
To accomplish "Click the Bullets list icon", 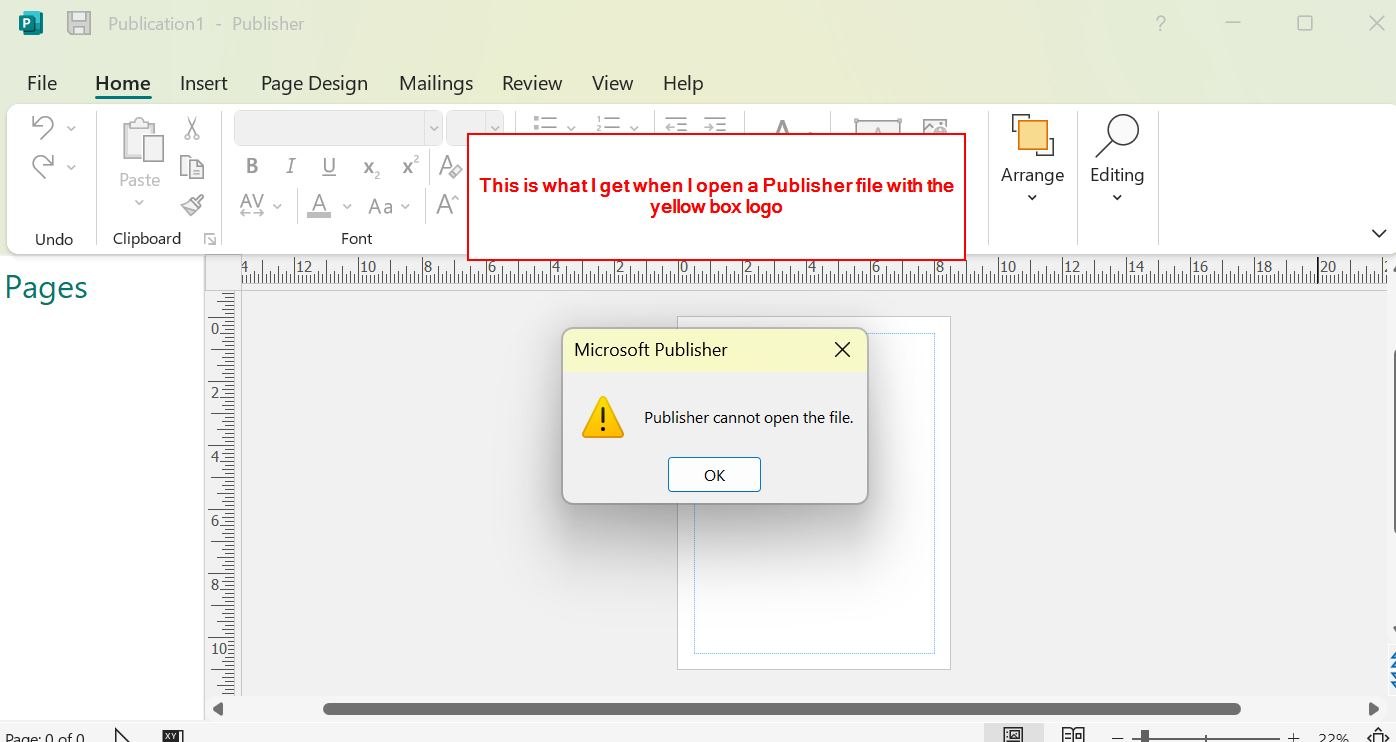I will tap(545, 124).
